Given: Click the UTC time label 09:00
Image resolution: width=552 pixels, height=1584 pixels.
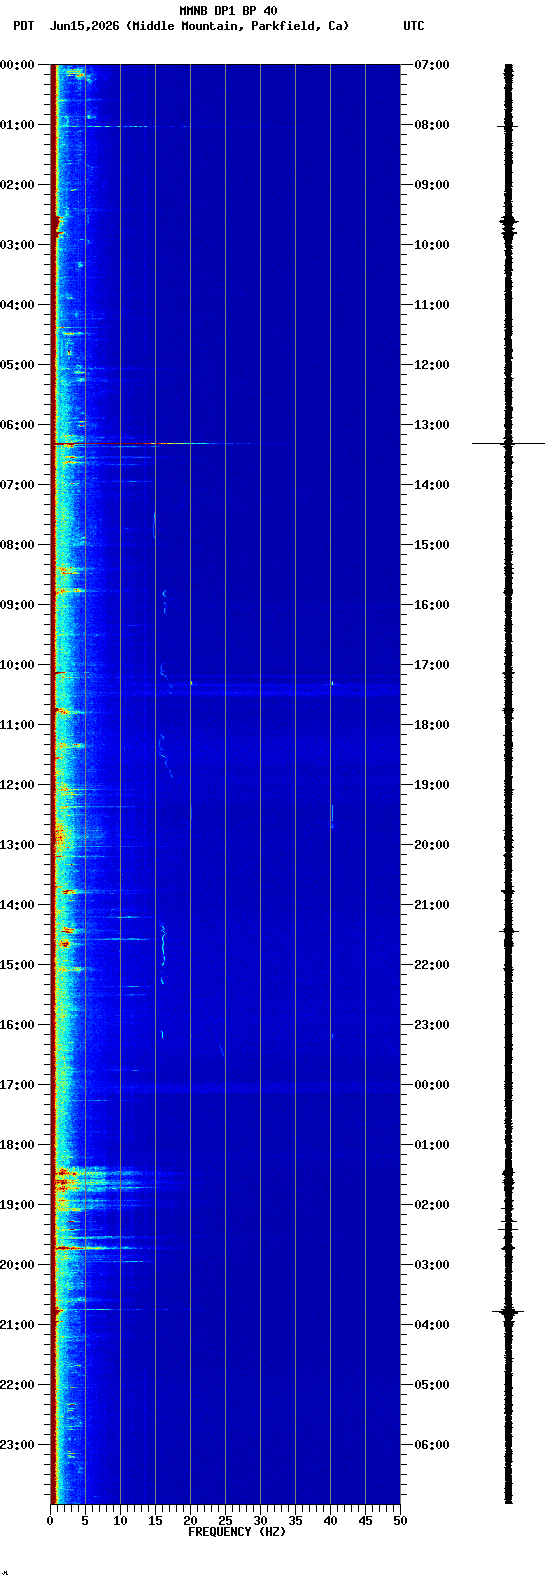Looking at the screenshot, I should 432,185.
